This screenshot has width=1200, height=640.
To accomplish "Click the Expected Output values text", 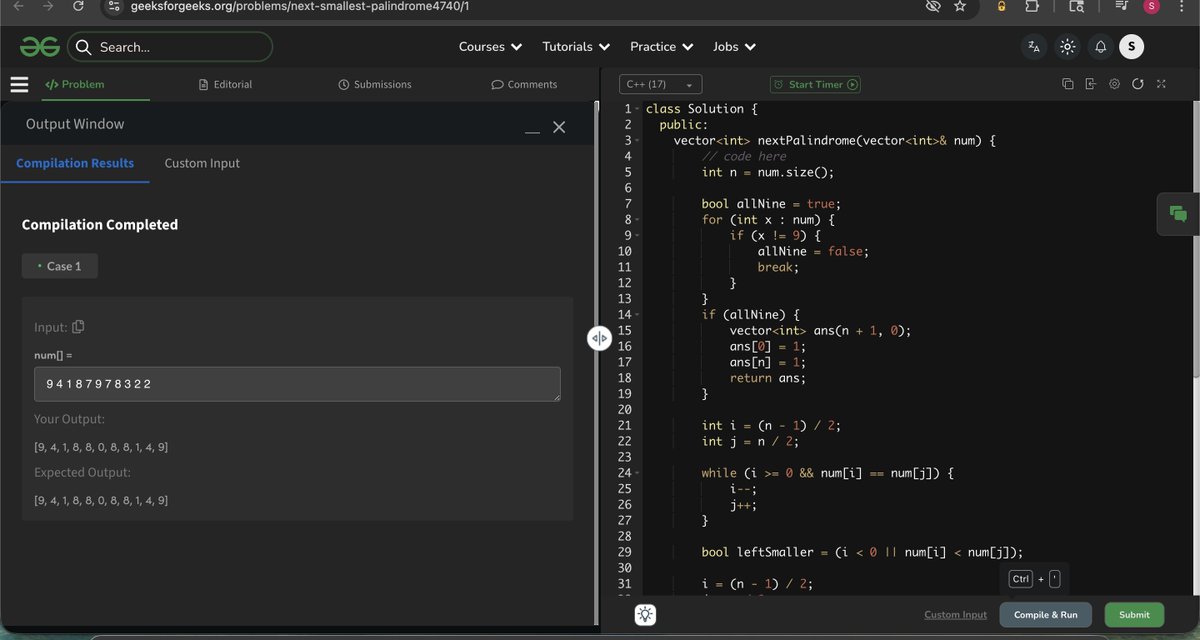I will 101,500.
